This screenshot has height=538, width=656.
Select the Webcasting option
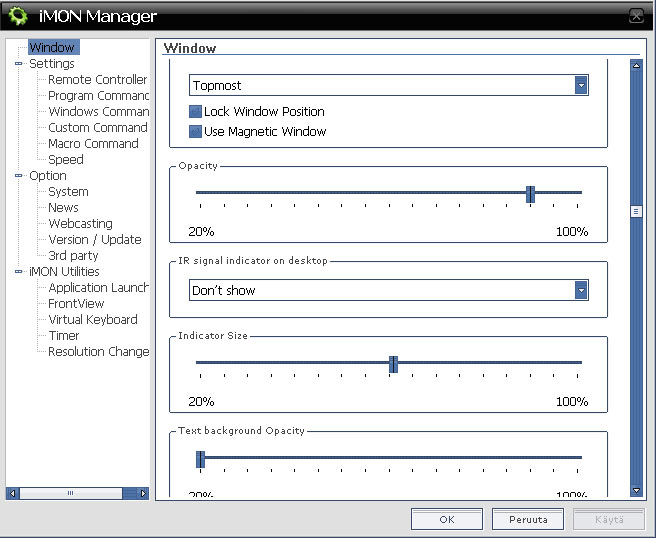pyautogui.click(x=80, y=223)
